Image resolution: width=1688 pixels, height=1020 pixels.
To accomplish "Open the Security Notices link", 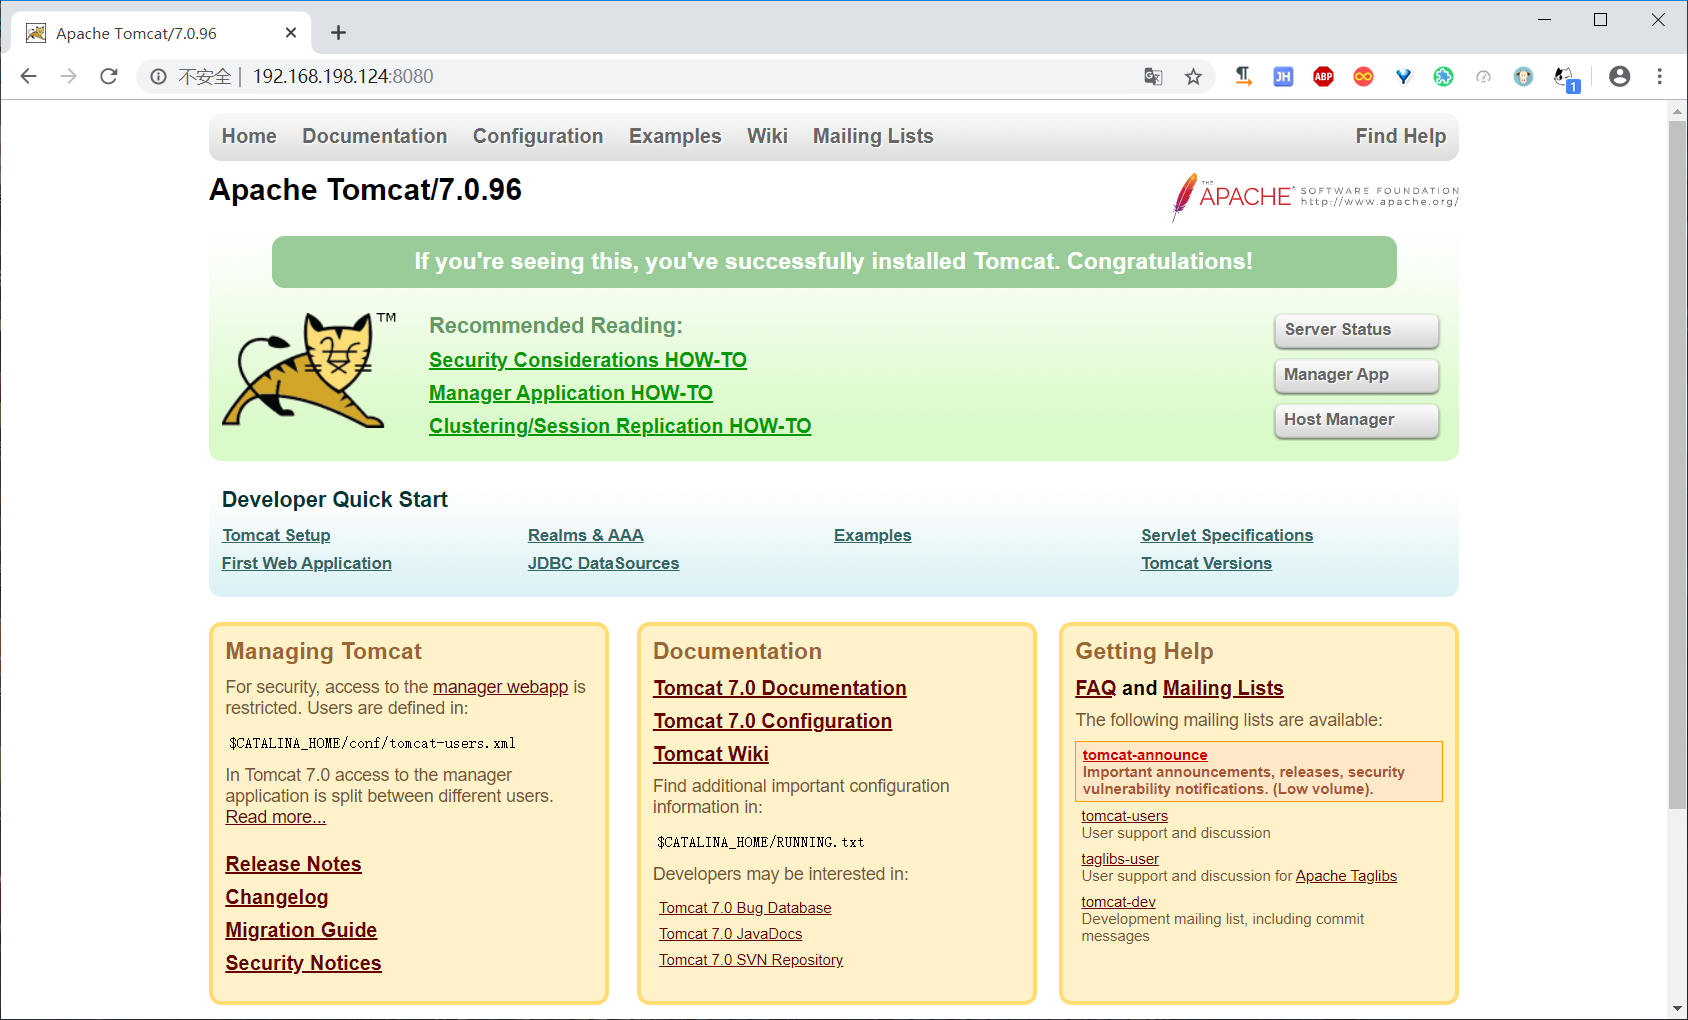I will click(x=303, y=963).
